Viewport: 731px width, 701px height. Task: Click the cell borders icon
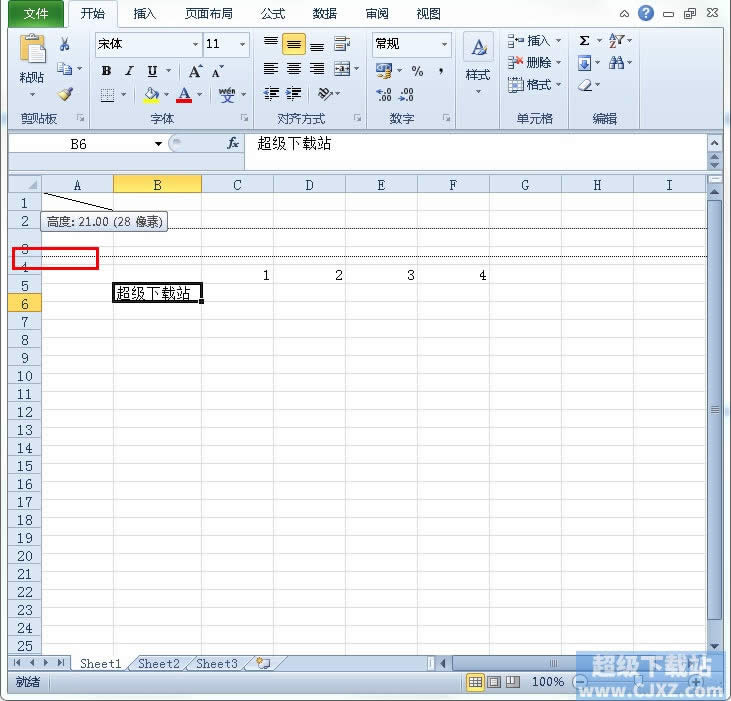pyautogui.click(x=107, y=95)
